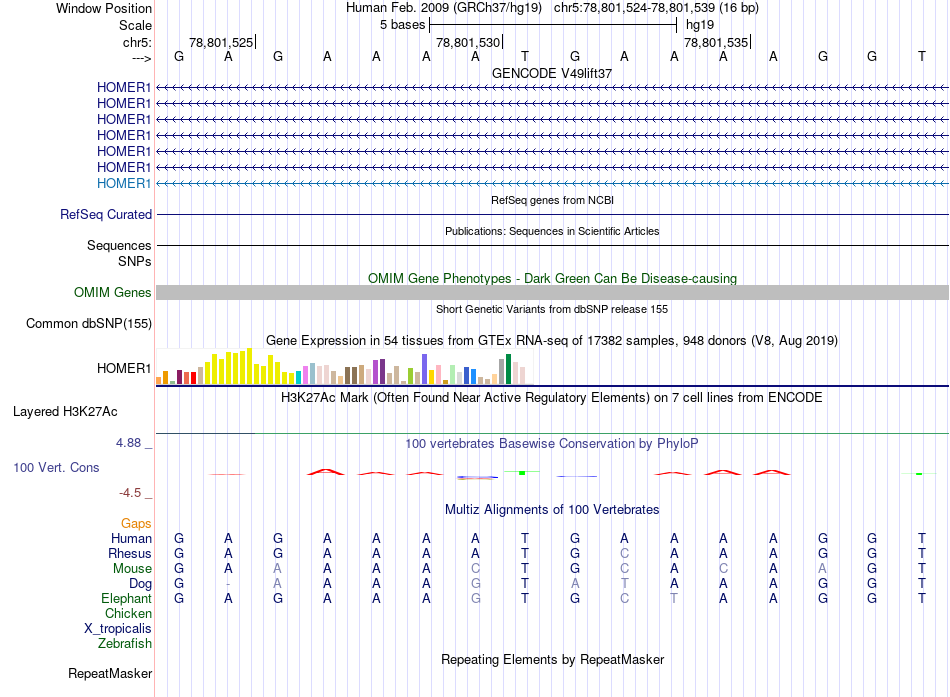Screen dimensions: 950x697
Task: Click the gray OMIM Genes bar
Action: pos(552,293)
